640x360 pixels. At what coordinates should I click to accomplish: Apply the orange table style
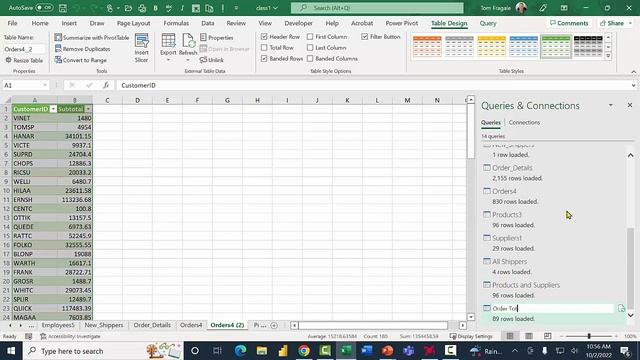[x=427, y=46]
